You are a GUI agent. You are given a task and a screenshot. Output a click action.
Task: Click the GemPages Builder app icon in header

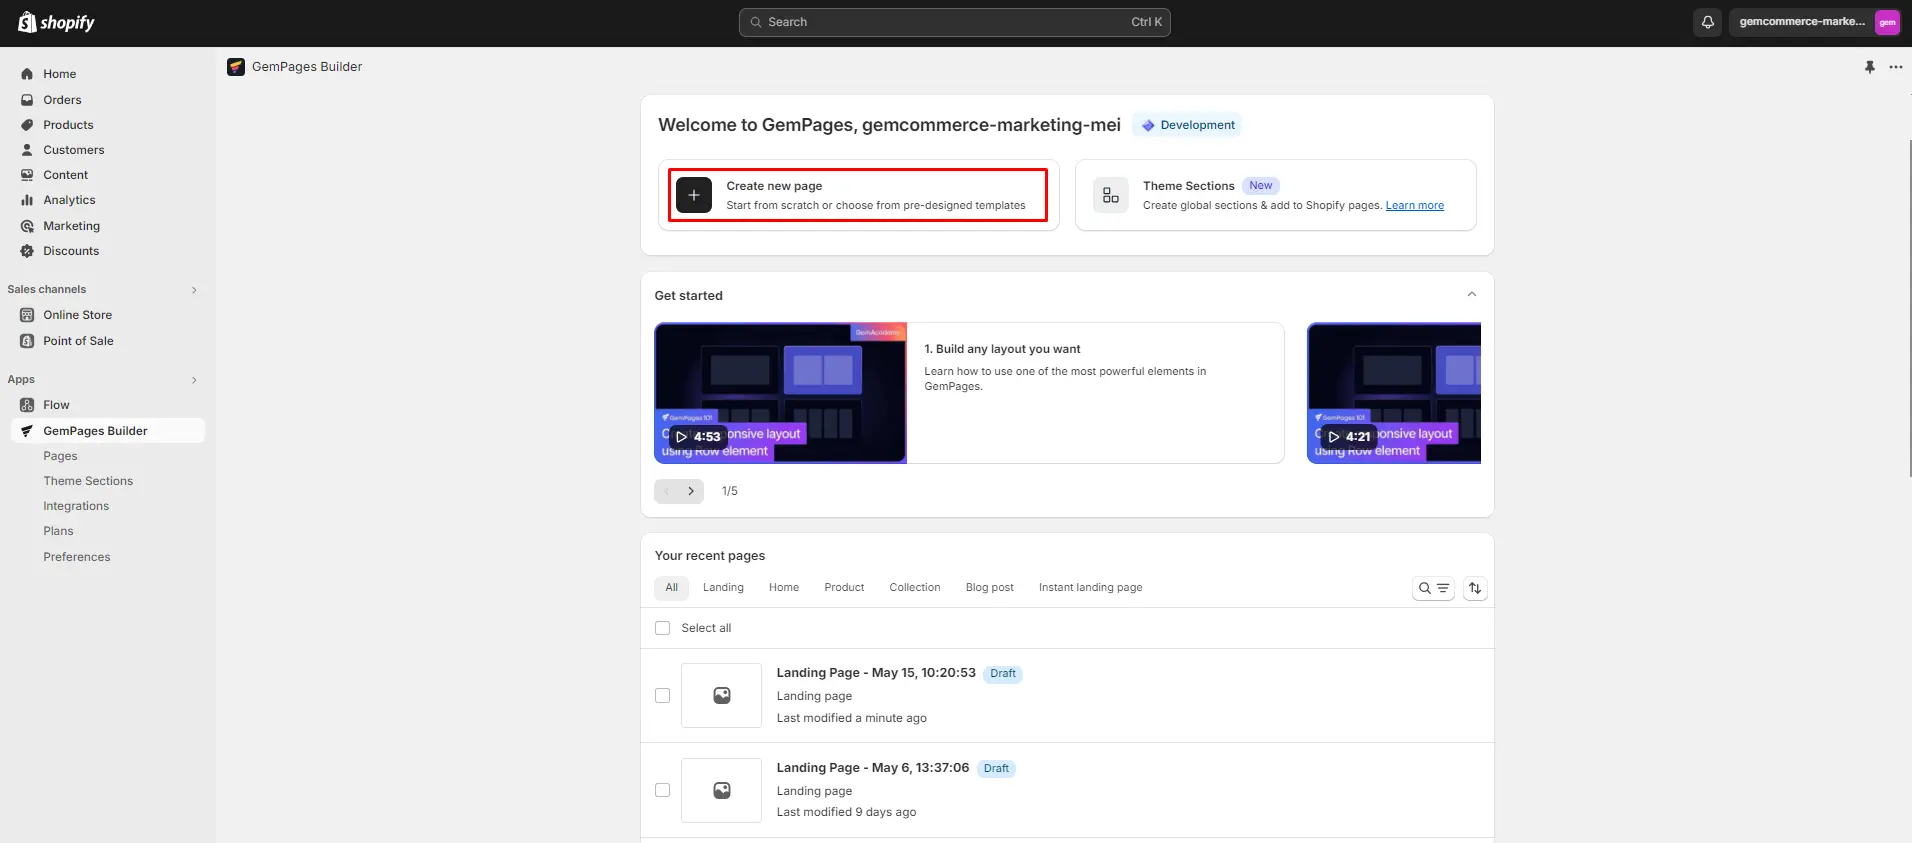pos(236,67)
